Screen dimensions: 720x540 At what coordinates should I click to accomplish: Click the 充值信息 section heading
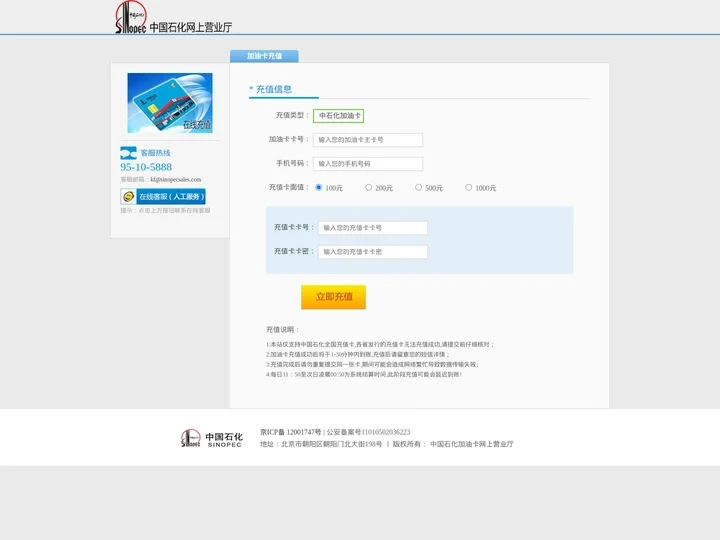pos(274,89)
